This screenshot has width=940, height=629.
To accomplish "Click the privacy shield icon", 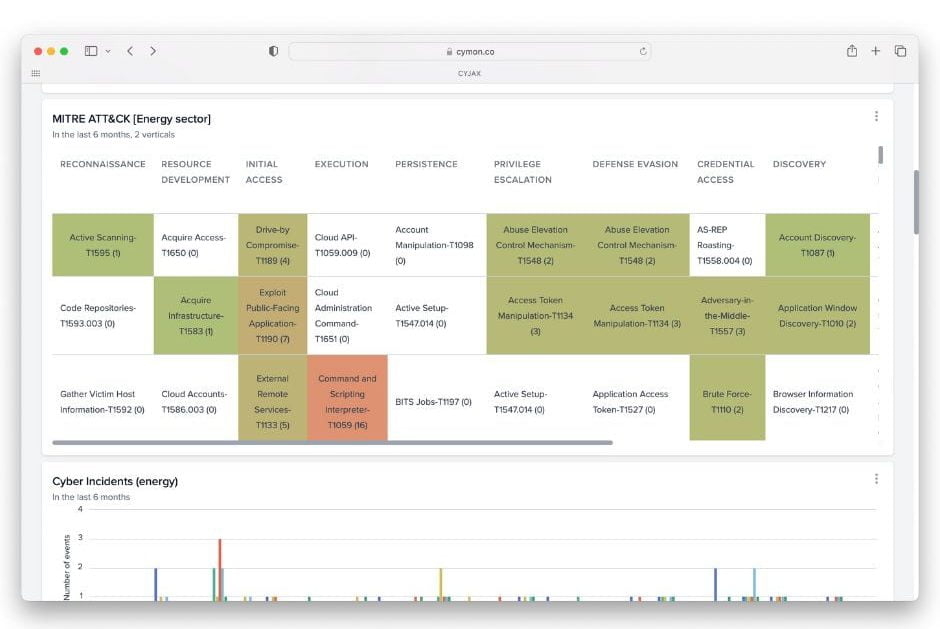I will pos(273,51).
